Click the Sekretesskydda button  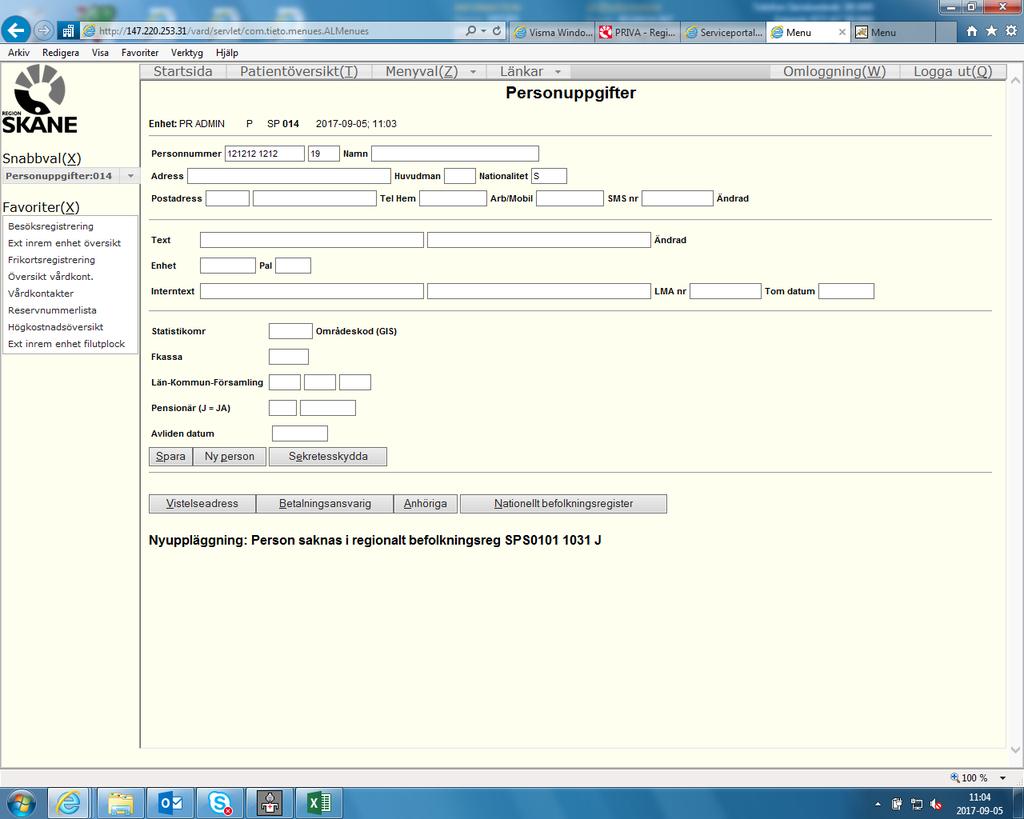pos(328,457)
